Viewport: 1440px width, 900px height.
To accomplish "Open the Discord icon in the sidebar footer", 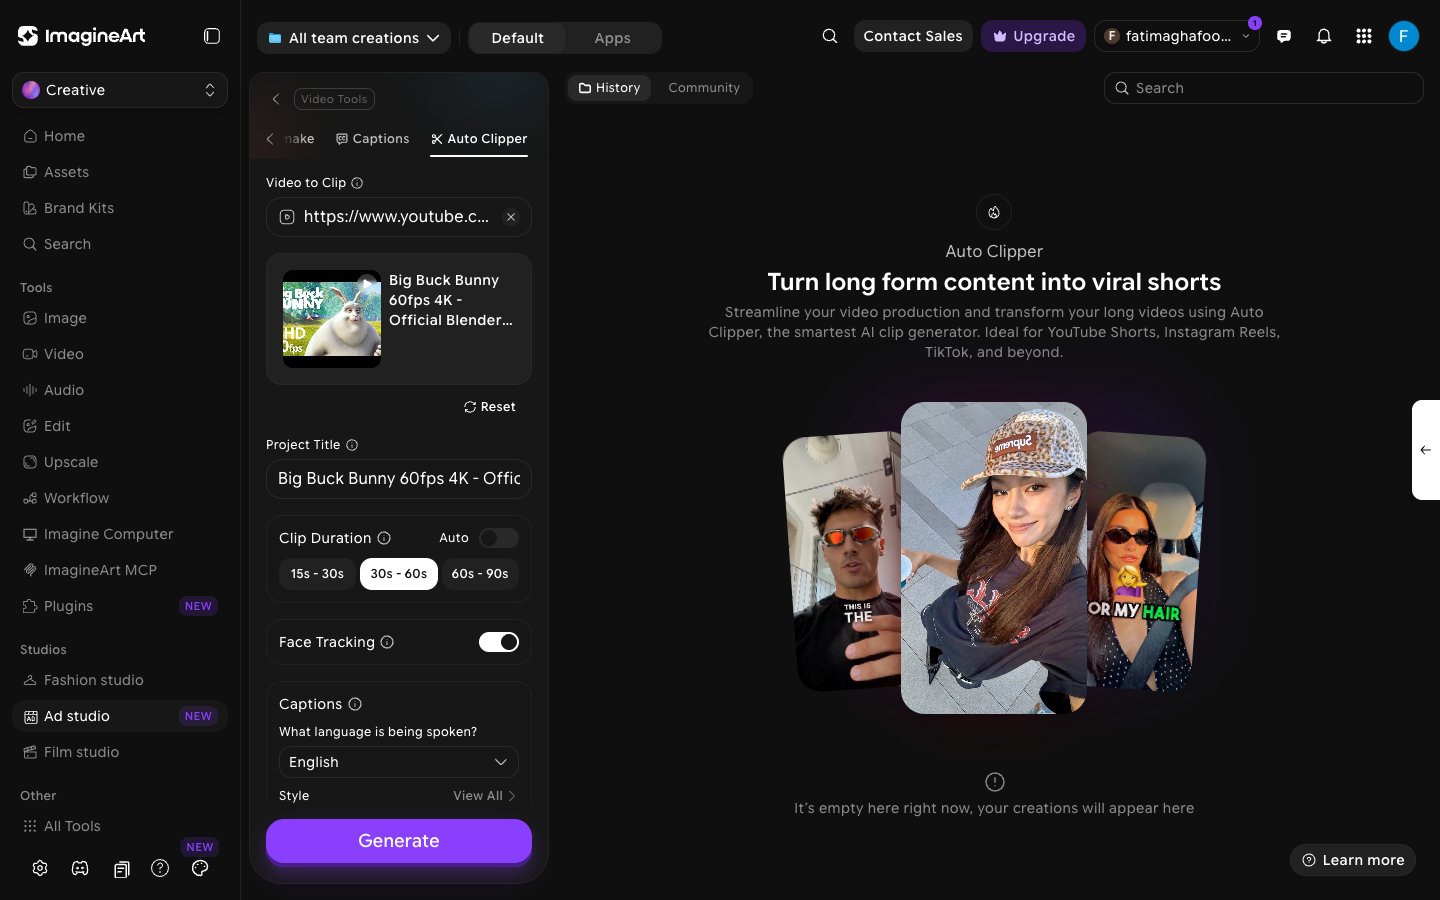I will click(80, 868).
